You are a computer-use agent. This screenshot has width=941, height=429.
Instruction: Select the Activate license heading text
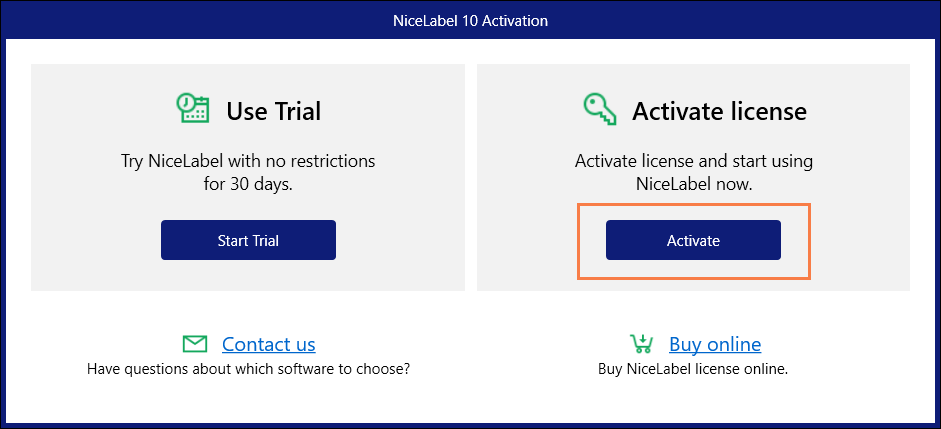click(720, 111)
